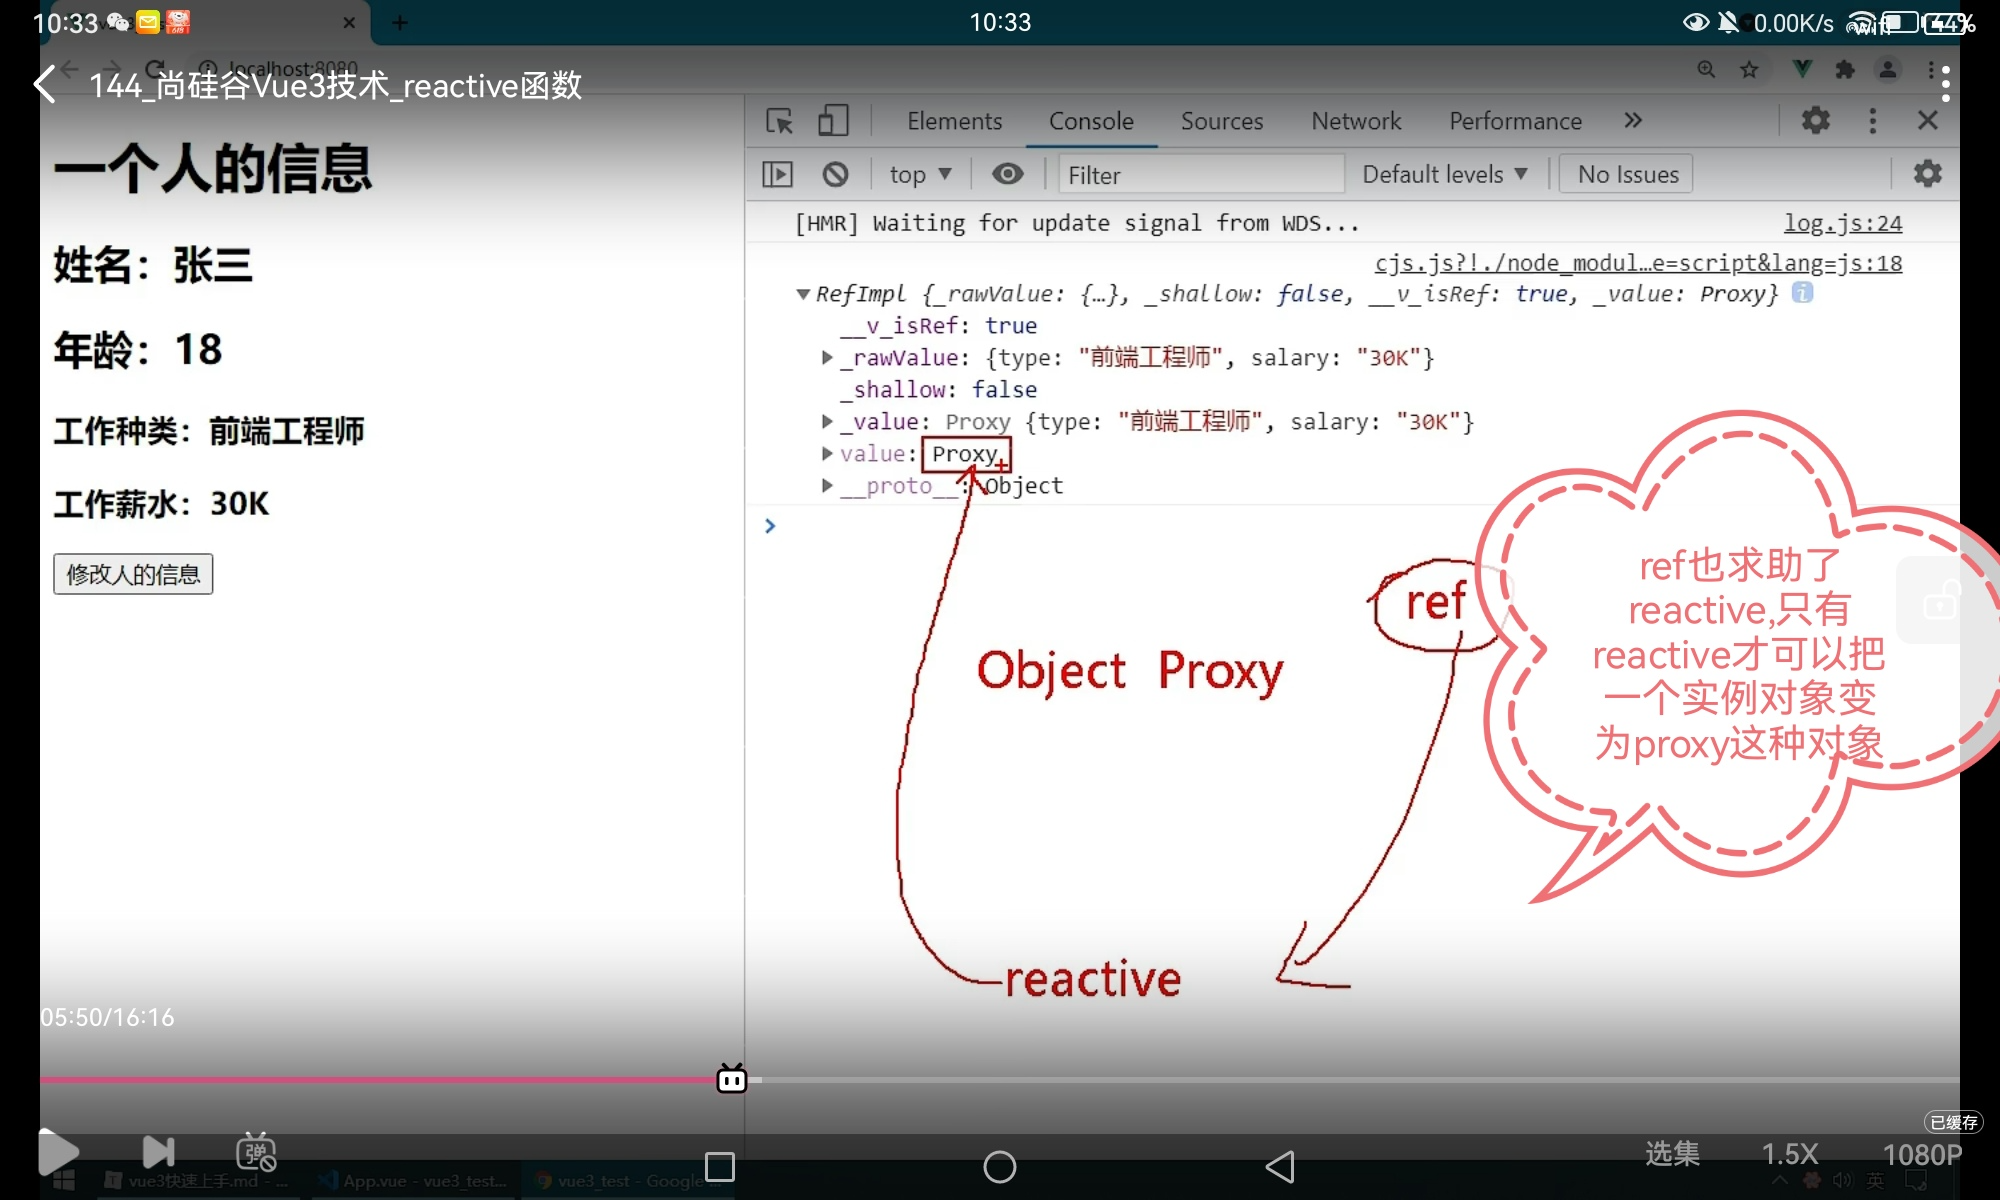Click the inspect element cursor icon
Viewport: 2000px width, 1200px height.
(779, 121)
